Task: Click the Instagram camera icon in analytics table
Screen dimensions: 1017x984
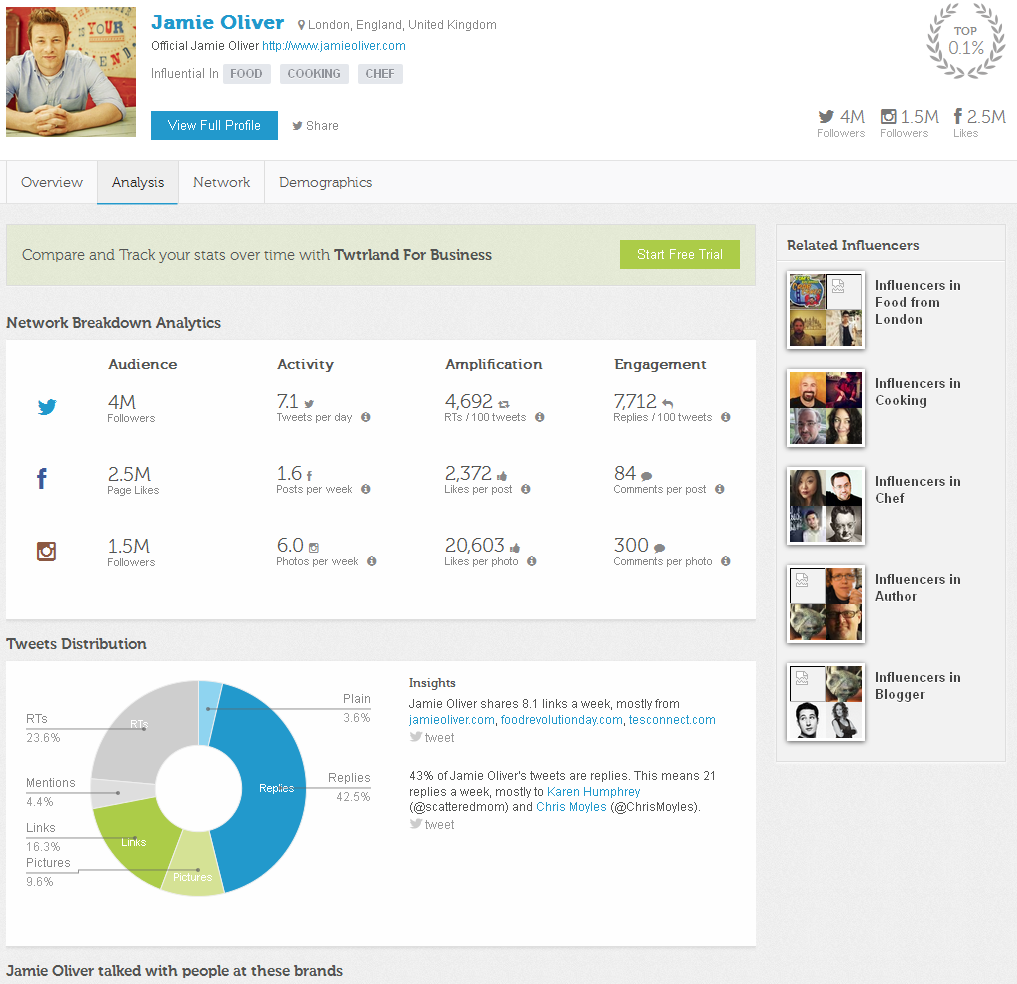Action: (x=46, y=551)
